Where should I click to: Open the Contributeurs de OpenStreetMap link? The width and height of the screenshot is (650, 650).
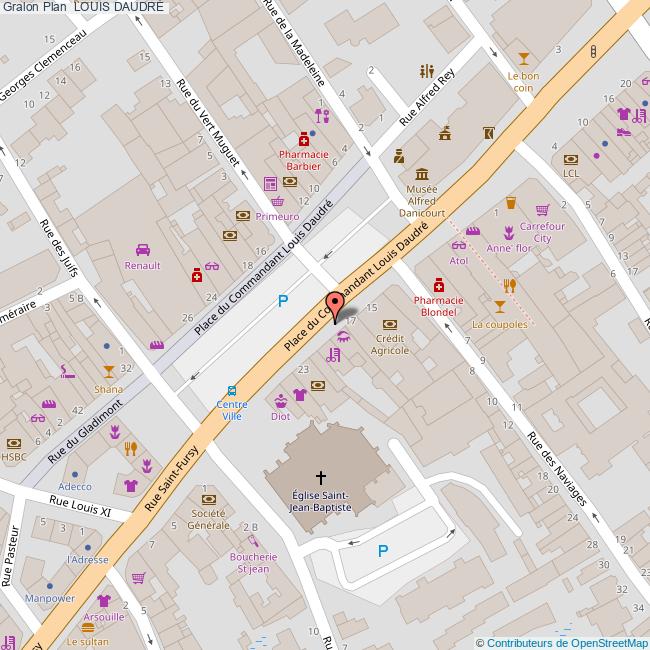click(562, 643)
